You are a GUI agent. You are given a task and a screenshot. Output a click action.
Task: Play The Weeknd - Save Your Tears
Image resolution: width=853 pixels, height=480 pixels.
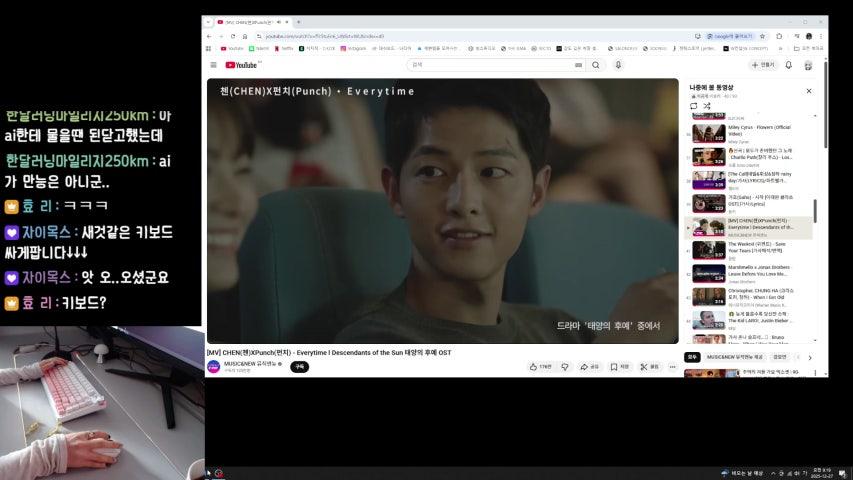(749, 250)
